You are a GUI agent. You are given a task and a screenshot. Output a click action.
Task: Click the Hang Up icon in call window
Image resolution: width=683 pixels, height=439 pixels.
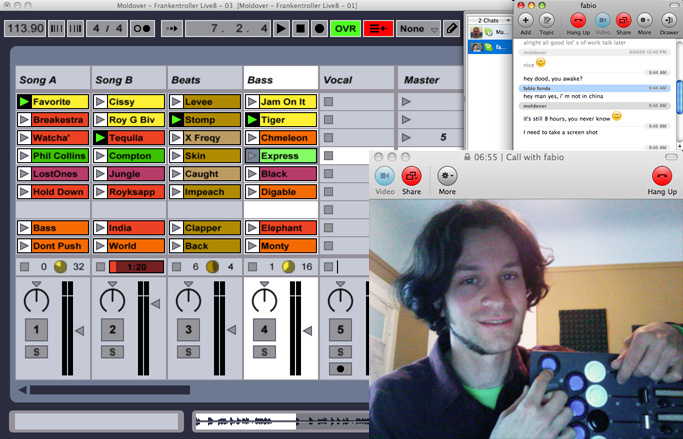coord(661,175)
